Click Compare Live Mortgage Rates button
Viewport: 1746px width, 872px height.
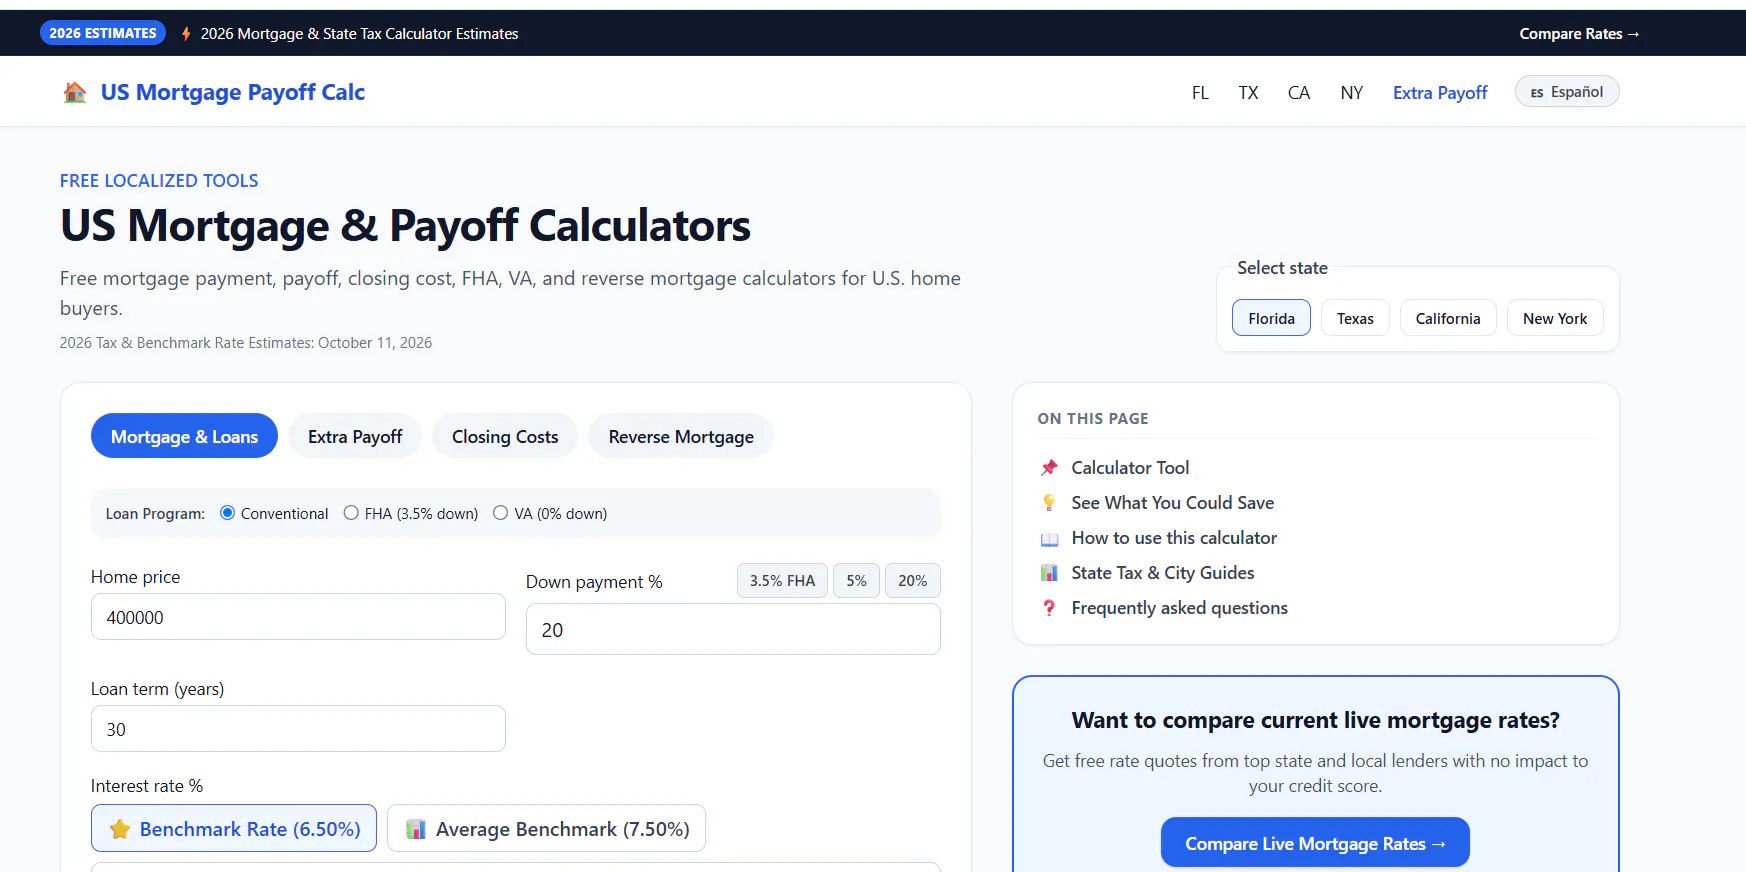click(1315, 844)
